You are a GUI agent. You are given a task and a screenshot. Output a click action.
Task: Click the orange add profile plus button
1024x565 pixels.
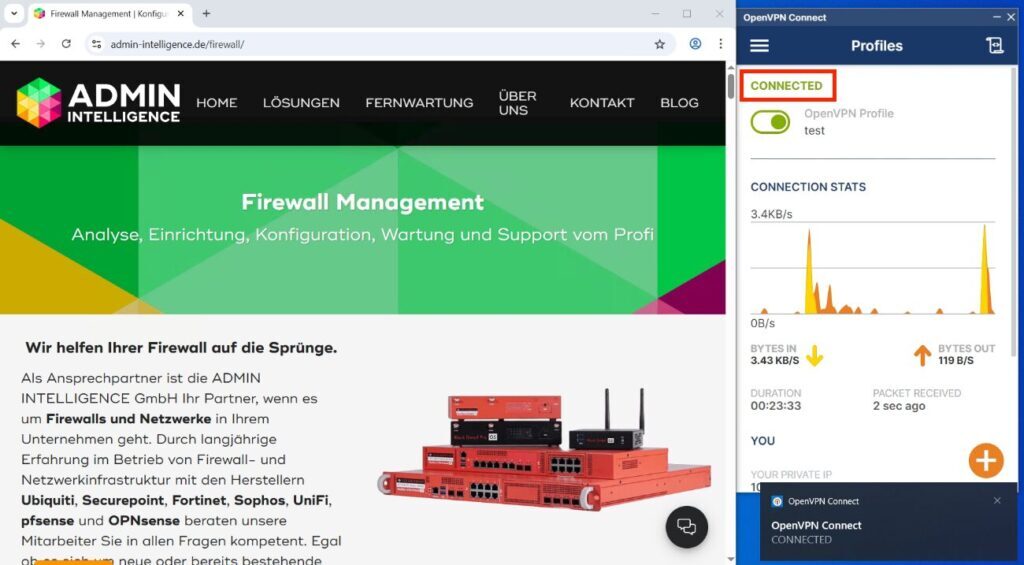coord(985,460)
